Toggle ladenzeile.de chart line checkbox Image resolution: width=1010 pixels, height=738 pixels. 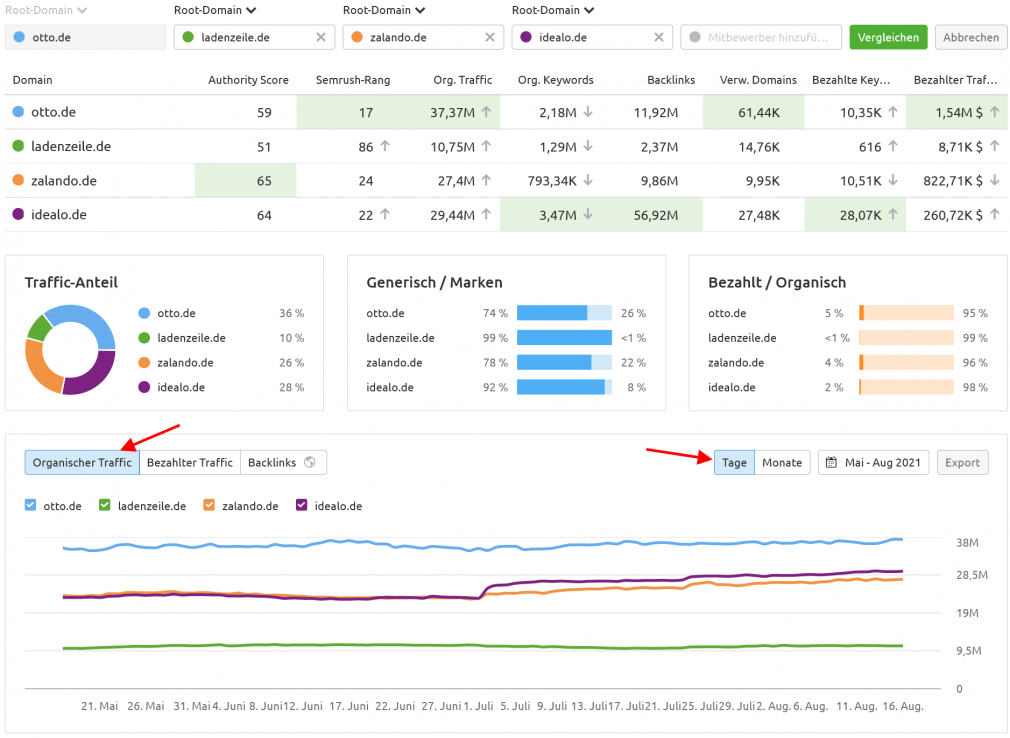point(104,506)
